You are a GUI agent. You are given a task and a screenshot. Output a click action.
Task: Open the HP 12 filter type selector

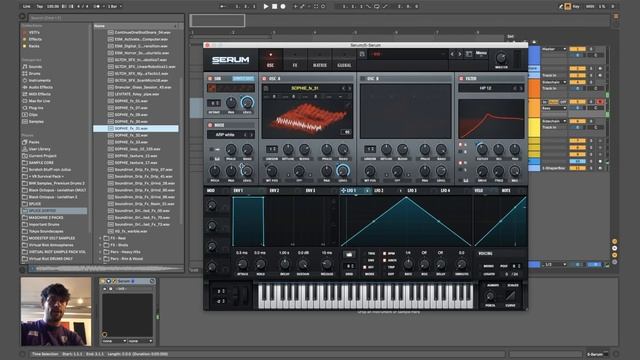point(485,88)
